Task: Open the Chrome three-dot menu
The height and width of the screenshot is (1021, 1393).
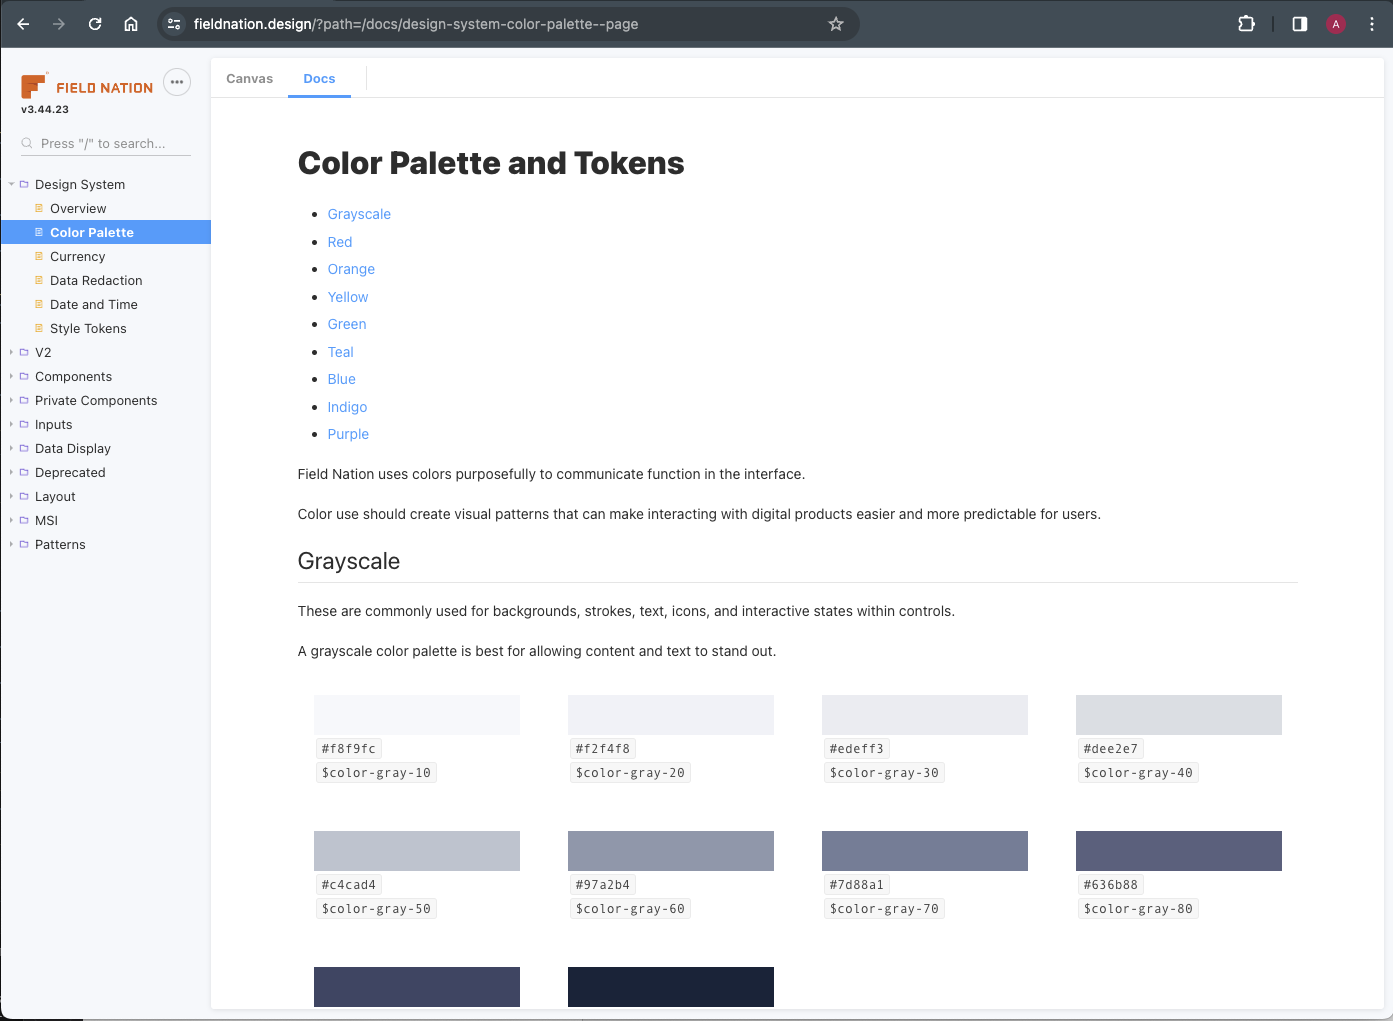Action: click(1371, 24)
